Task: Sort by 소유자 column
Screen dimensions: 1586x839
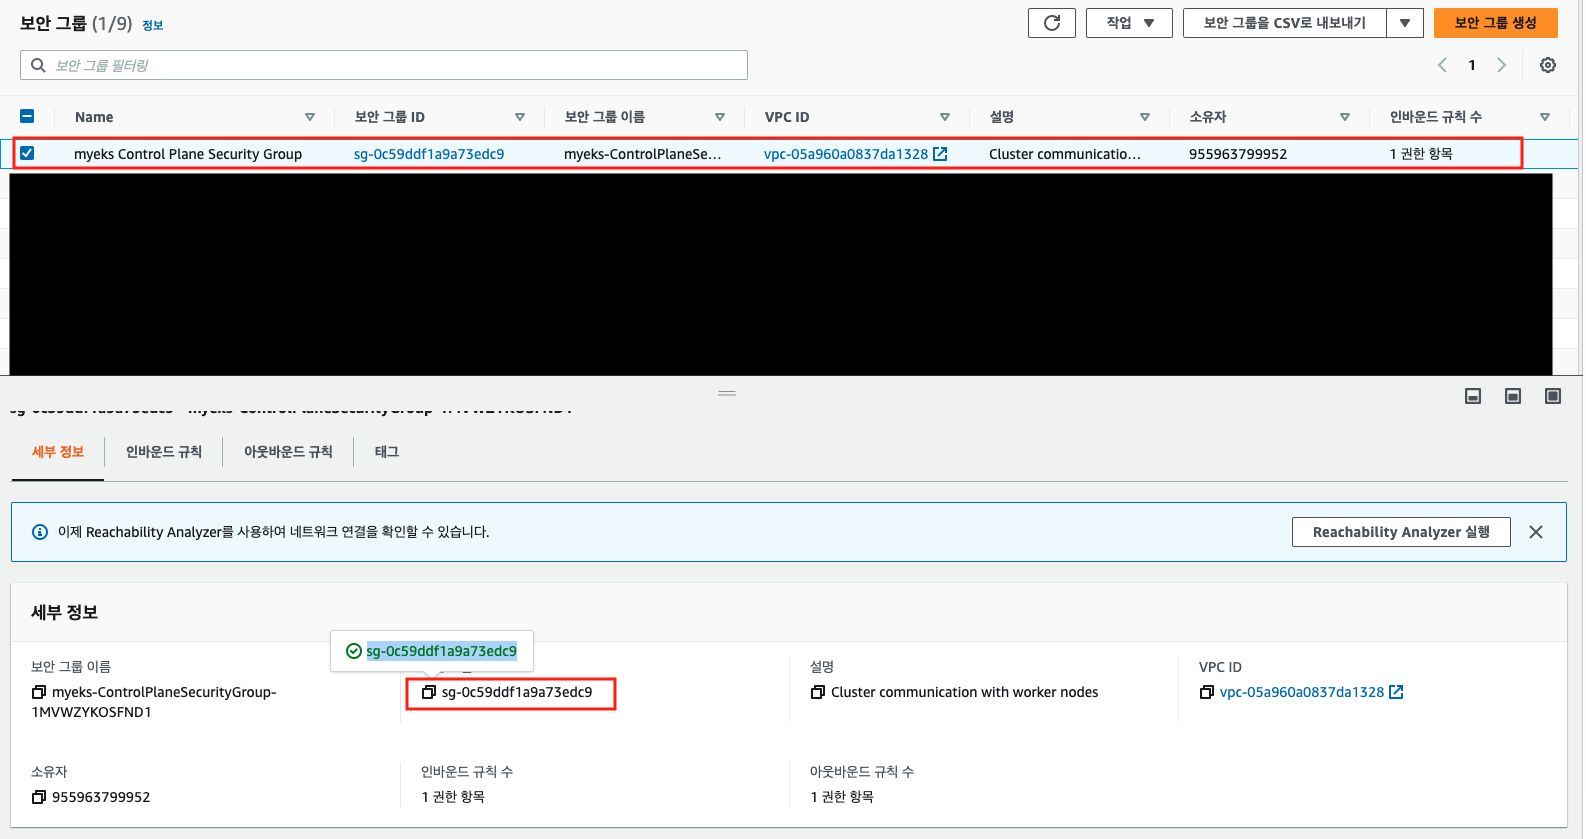Action: (1345, 117)
